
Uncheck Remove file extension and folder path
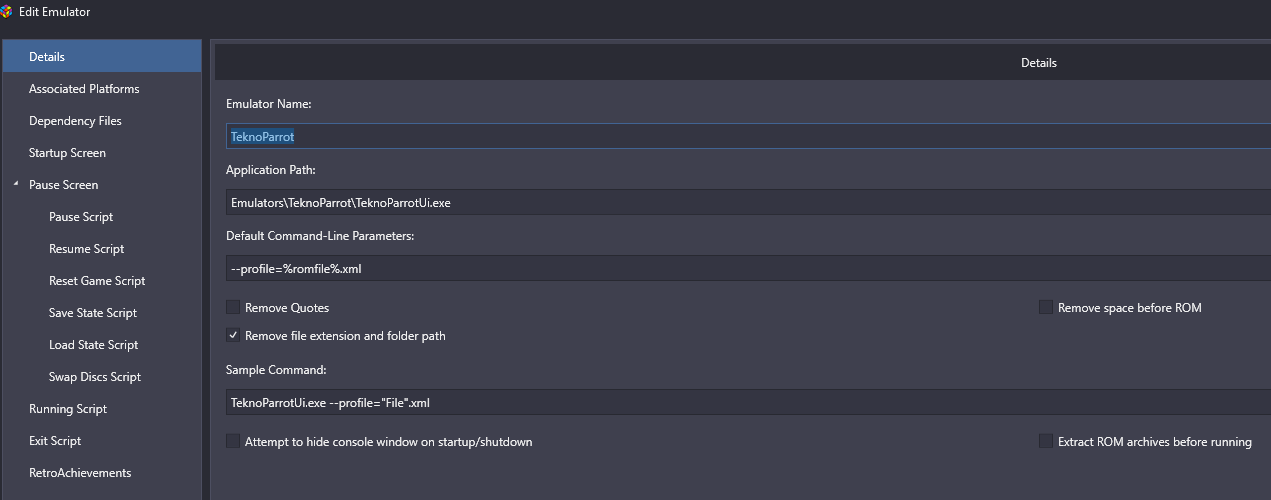233,336
